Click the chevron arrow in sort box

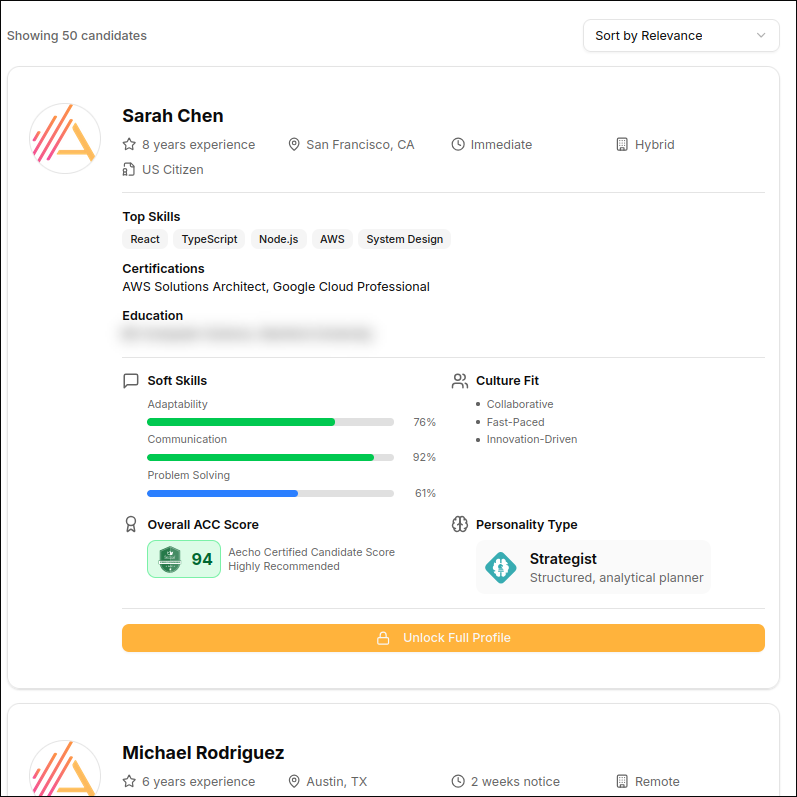tap(761, 36)
